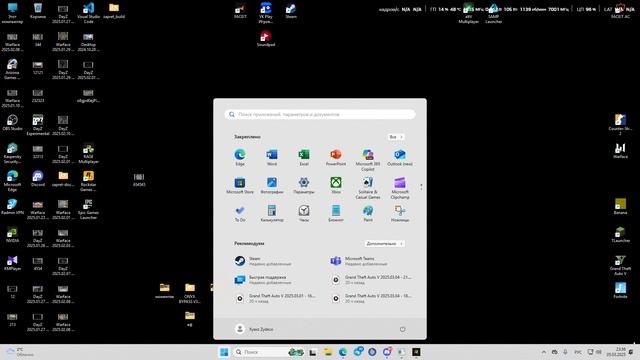Select Grand Theft Auto V desktop shortcut
The width and height of the screenshot is (640, 360).
pos(620,265)
